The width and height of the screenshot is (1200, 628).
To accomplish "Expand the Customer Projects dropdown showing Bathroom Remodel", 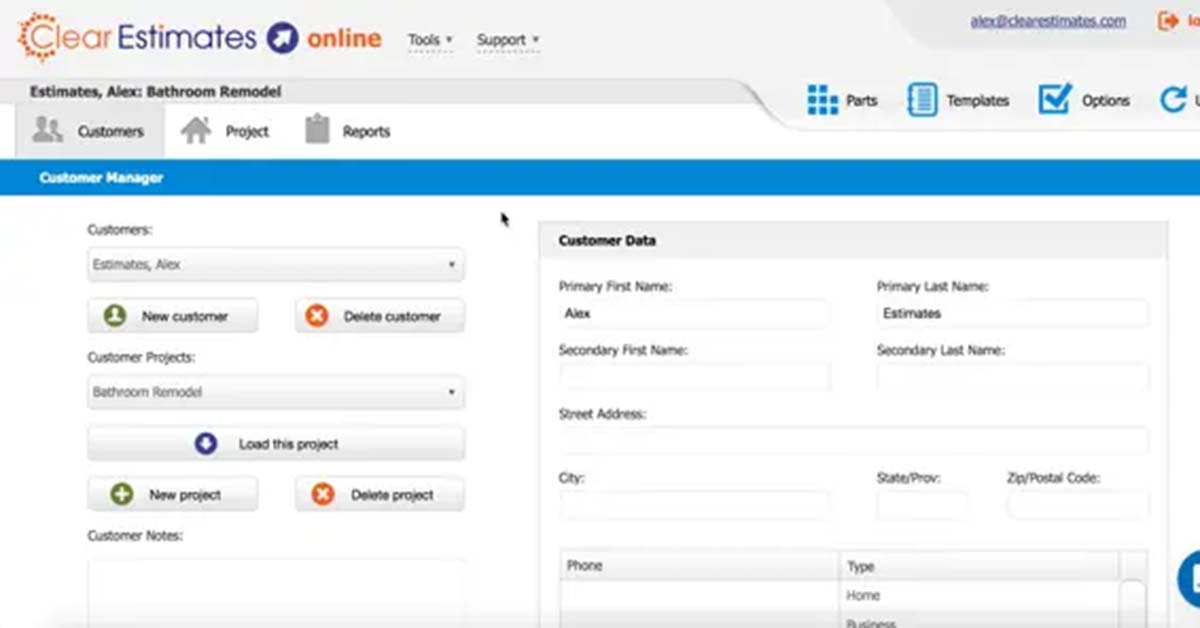I will (x=276, y=392).
